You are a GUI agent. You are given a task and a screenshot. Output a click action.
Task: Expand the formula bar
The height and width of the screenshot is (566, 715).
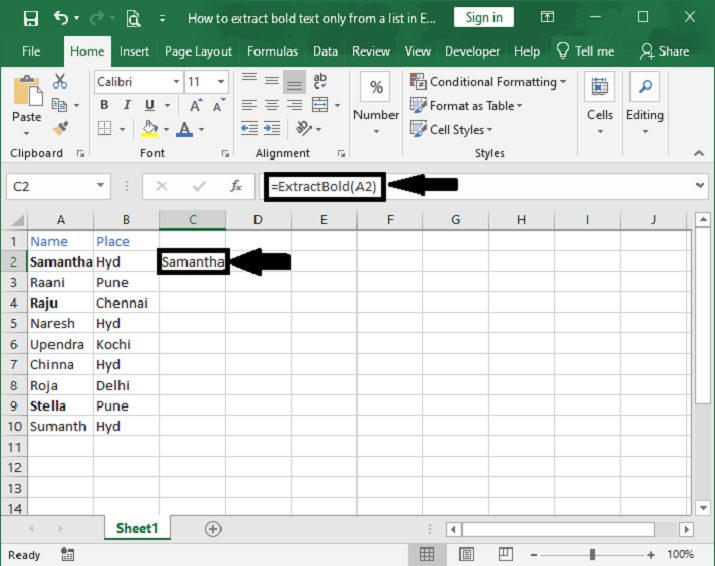[699, 186]
